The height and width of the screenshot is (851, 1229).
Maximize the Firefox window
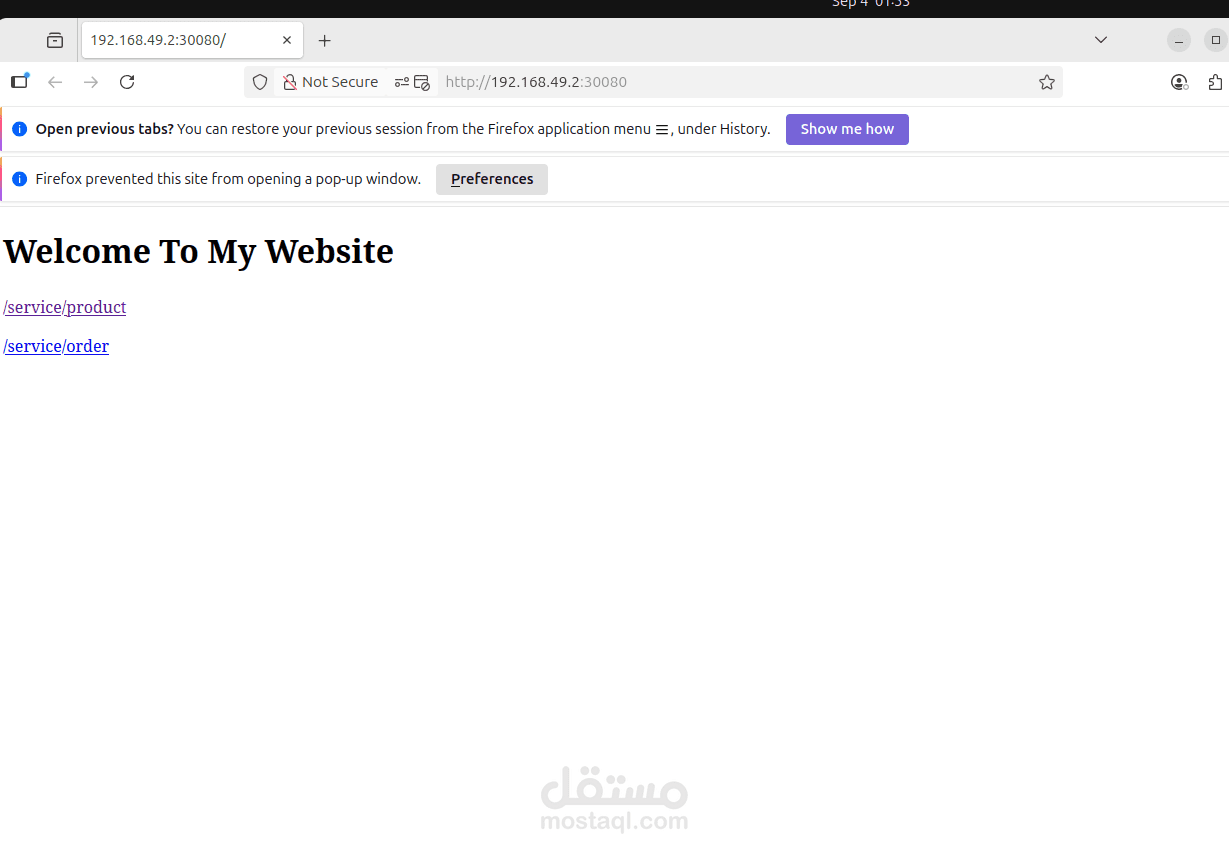point(1216,40)
